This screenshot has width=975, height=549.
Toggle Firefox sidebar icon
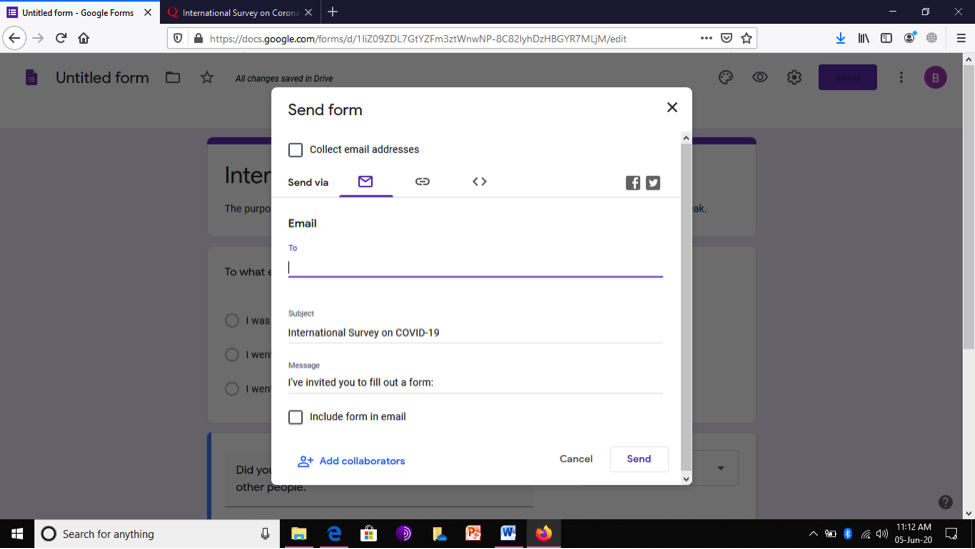(886, 39)
